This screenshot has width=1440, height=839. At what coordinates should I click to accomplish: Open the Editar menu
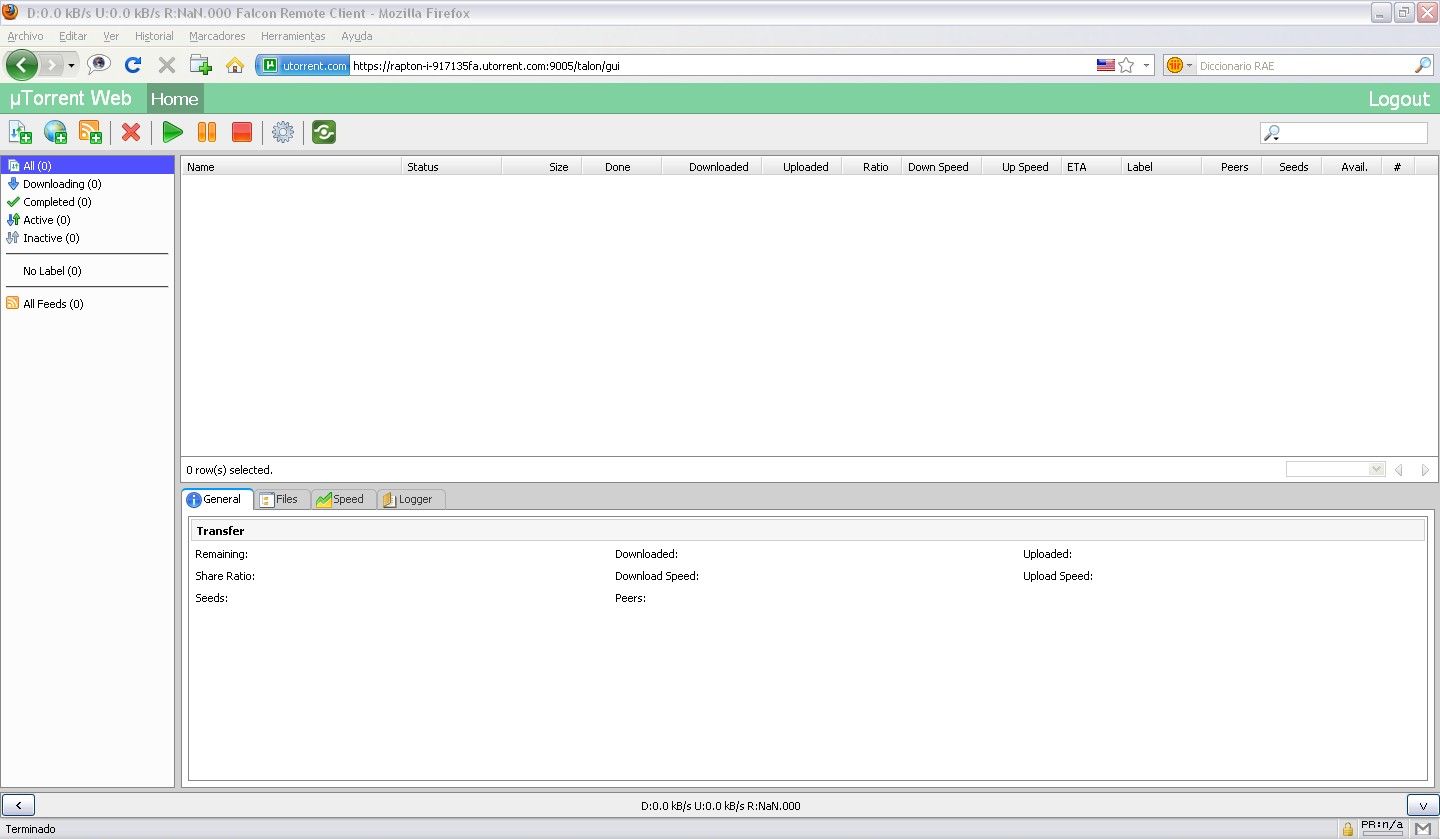click(x=73, y=36)
